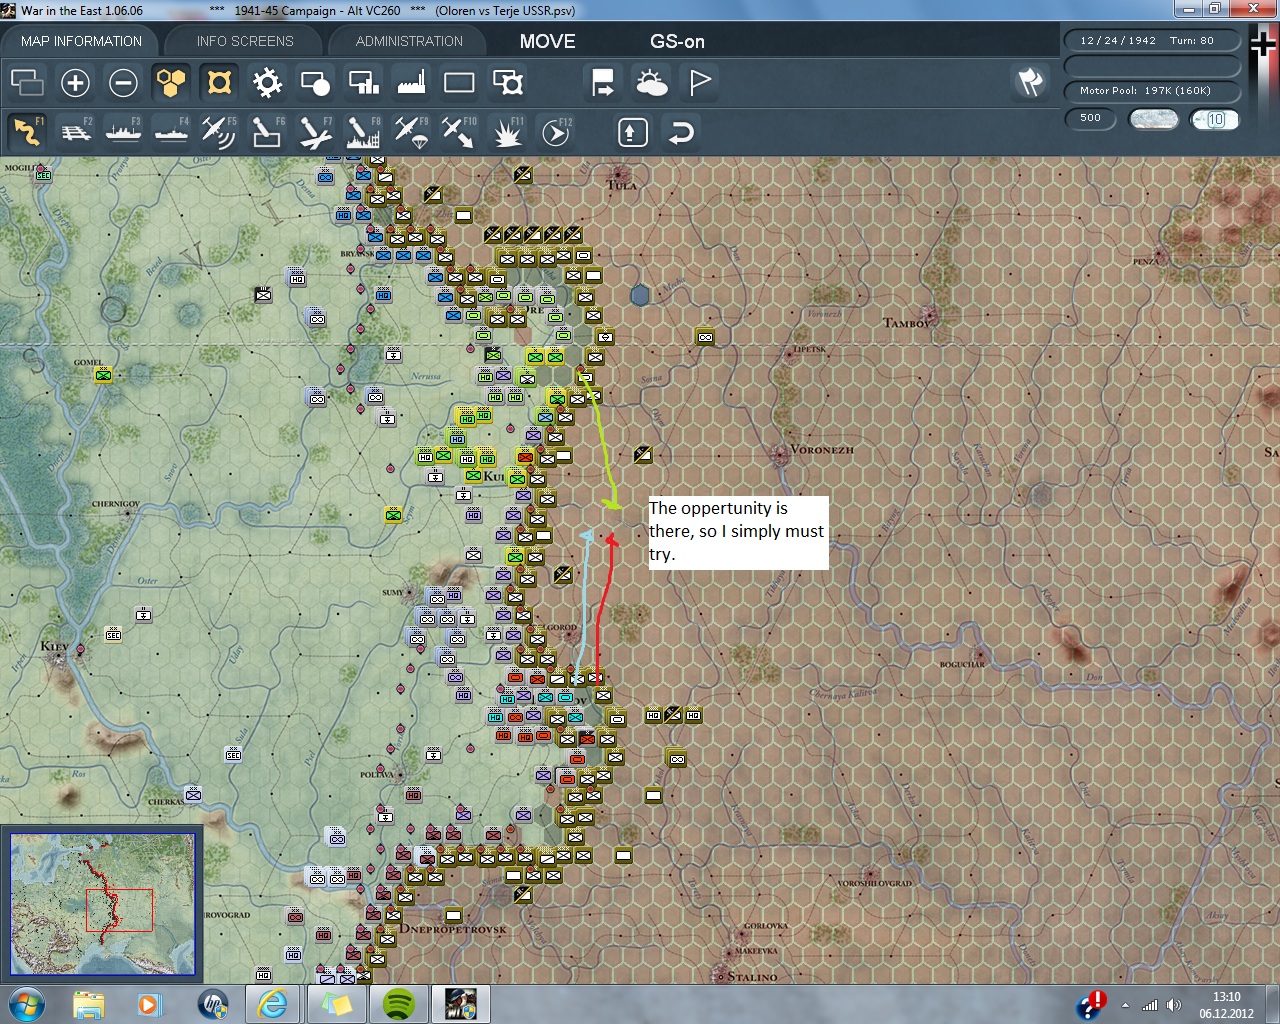Click the Dnepropetrovsk city label on map
This screenshot has height=1024, width=1280.
(x=453, y=929)
